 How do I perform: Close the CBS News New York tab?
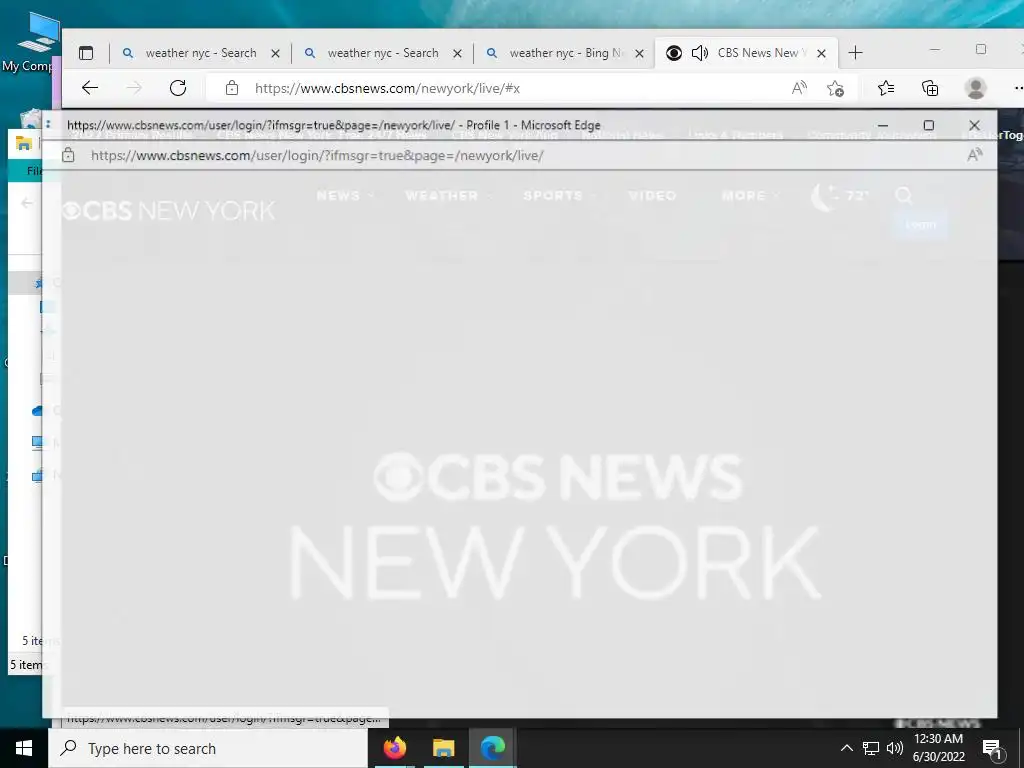(x=822, y=54)
